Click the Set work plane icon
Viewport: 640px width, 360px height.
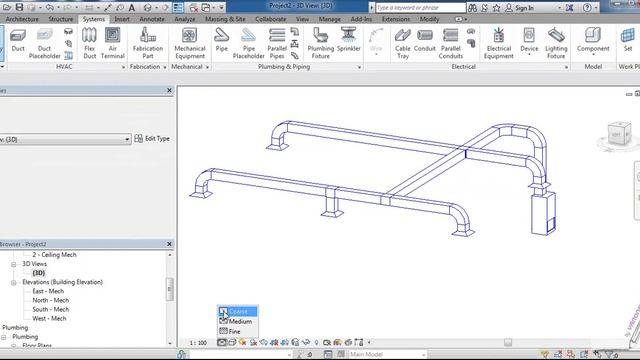tap(628, 40)
